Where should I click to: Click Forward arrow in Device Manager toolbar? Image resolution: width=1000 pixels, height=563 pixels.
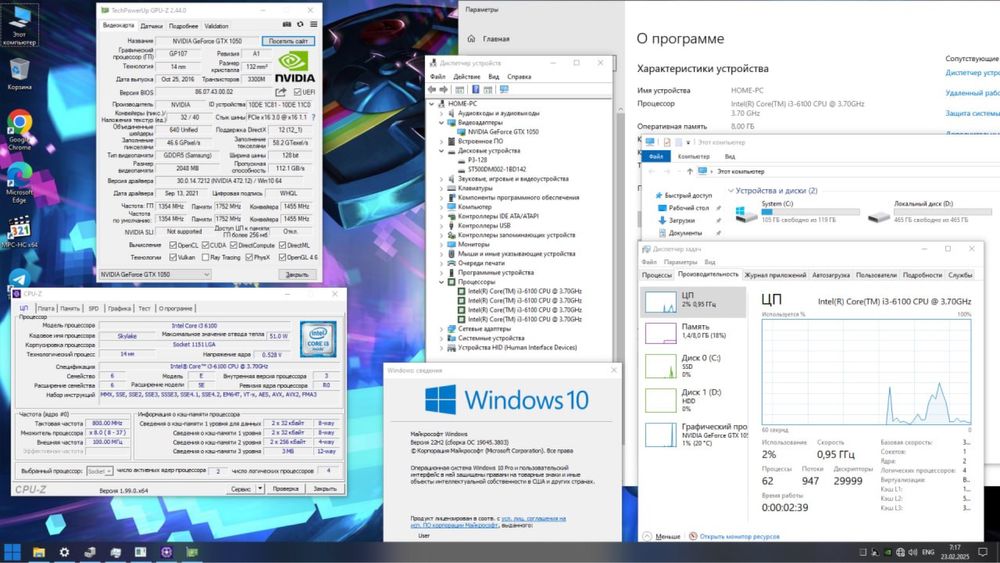pyautogui.click(x=444, y=89)
